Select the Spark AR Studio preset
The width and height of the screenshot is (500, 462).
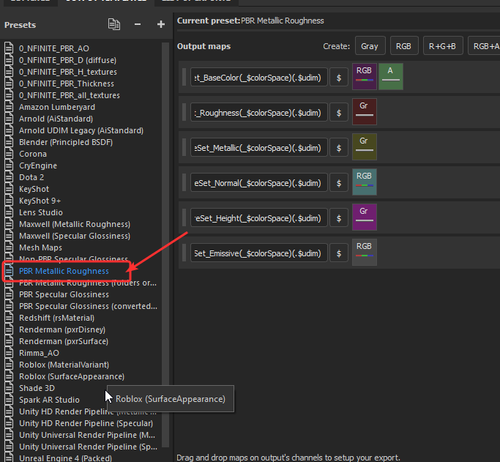(49, 400)
